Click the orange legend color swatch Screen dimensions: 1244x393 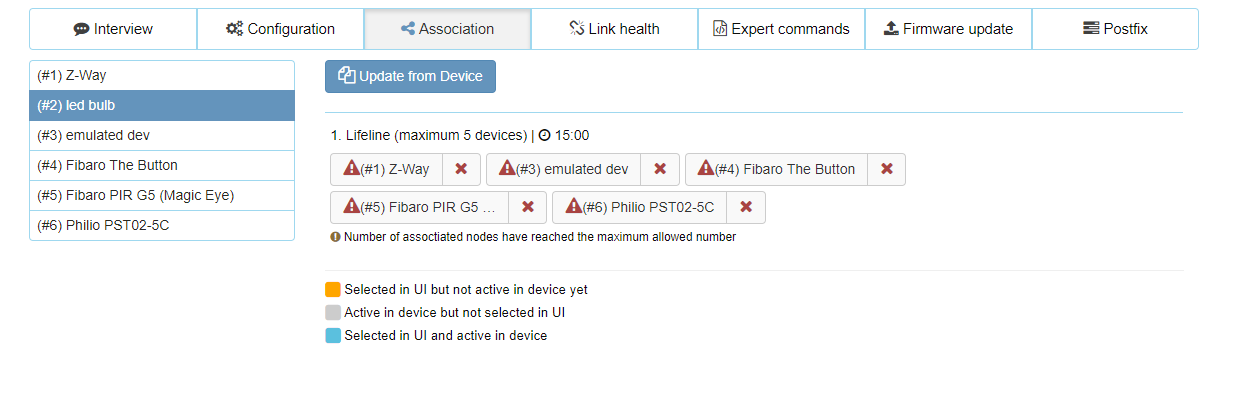[333, 289]
